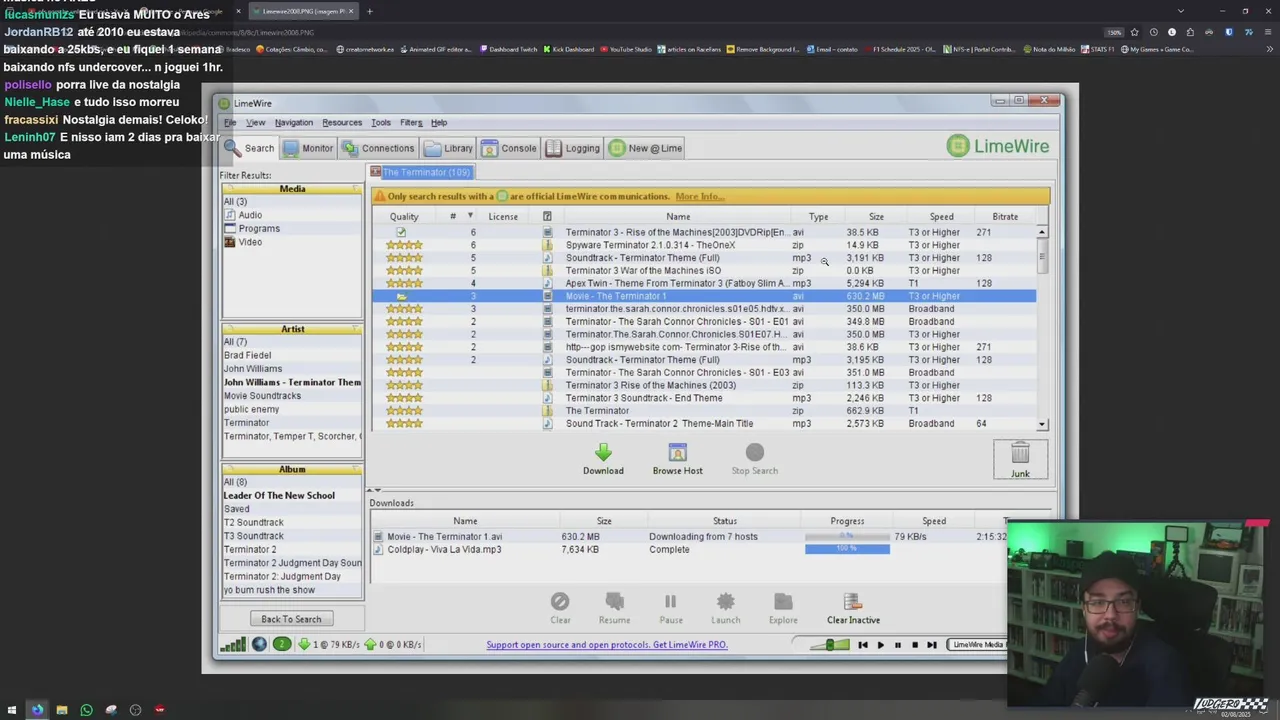Click the warning icon in yellow banner

click(380, 196)
